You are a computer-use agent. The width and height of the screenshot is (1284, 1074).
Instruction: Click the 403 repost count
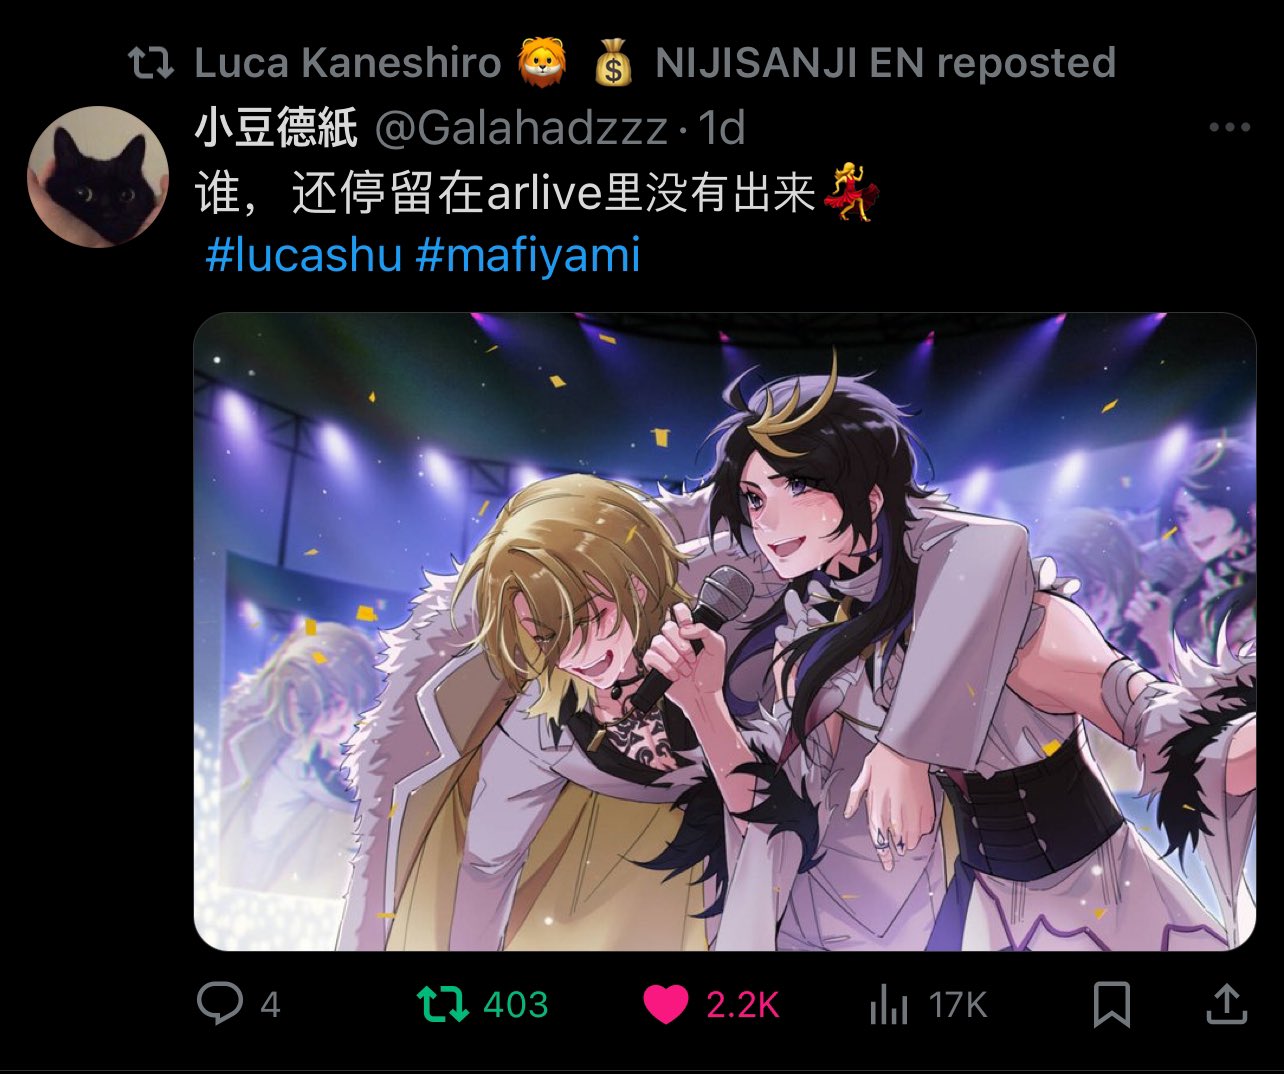516,1004
